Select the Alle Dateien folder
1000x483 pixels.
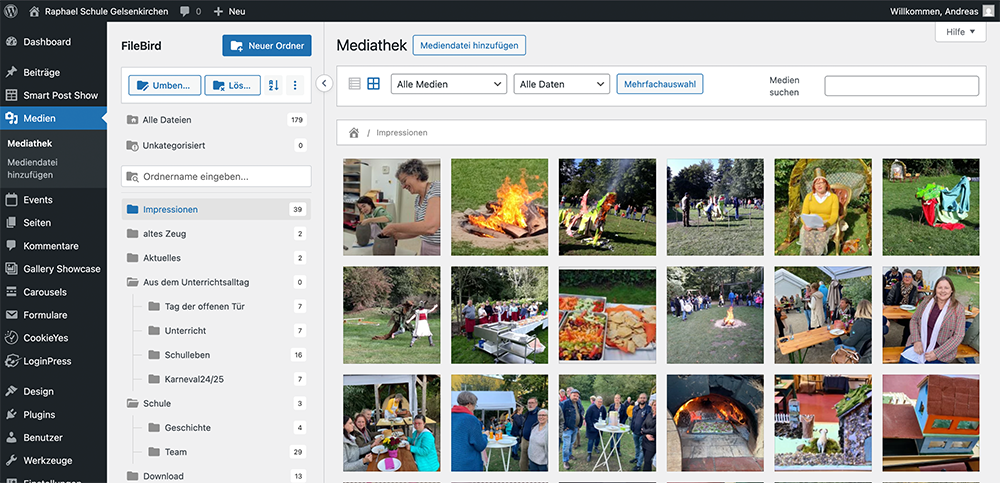click(x=216, y=120)
